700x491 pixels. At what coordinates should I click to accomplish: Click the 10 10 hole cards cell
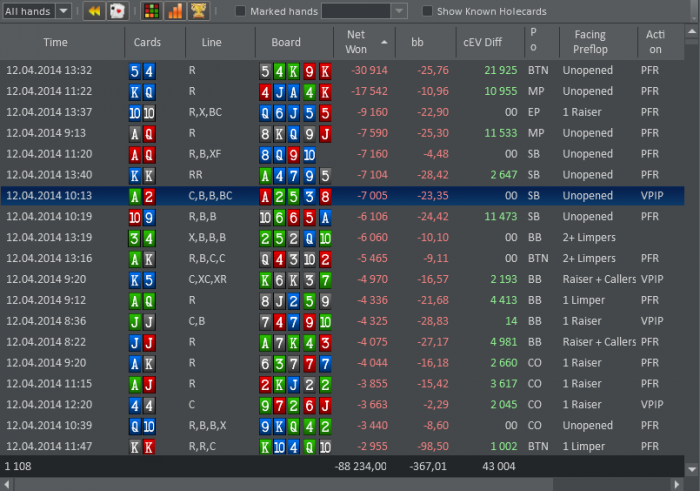tap(142, 113)
